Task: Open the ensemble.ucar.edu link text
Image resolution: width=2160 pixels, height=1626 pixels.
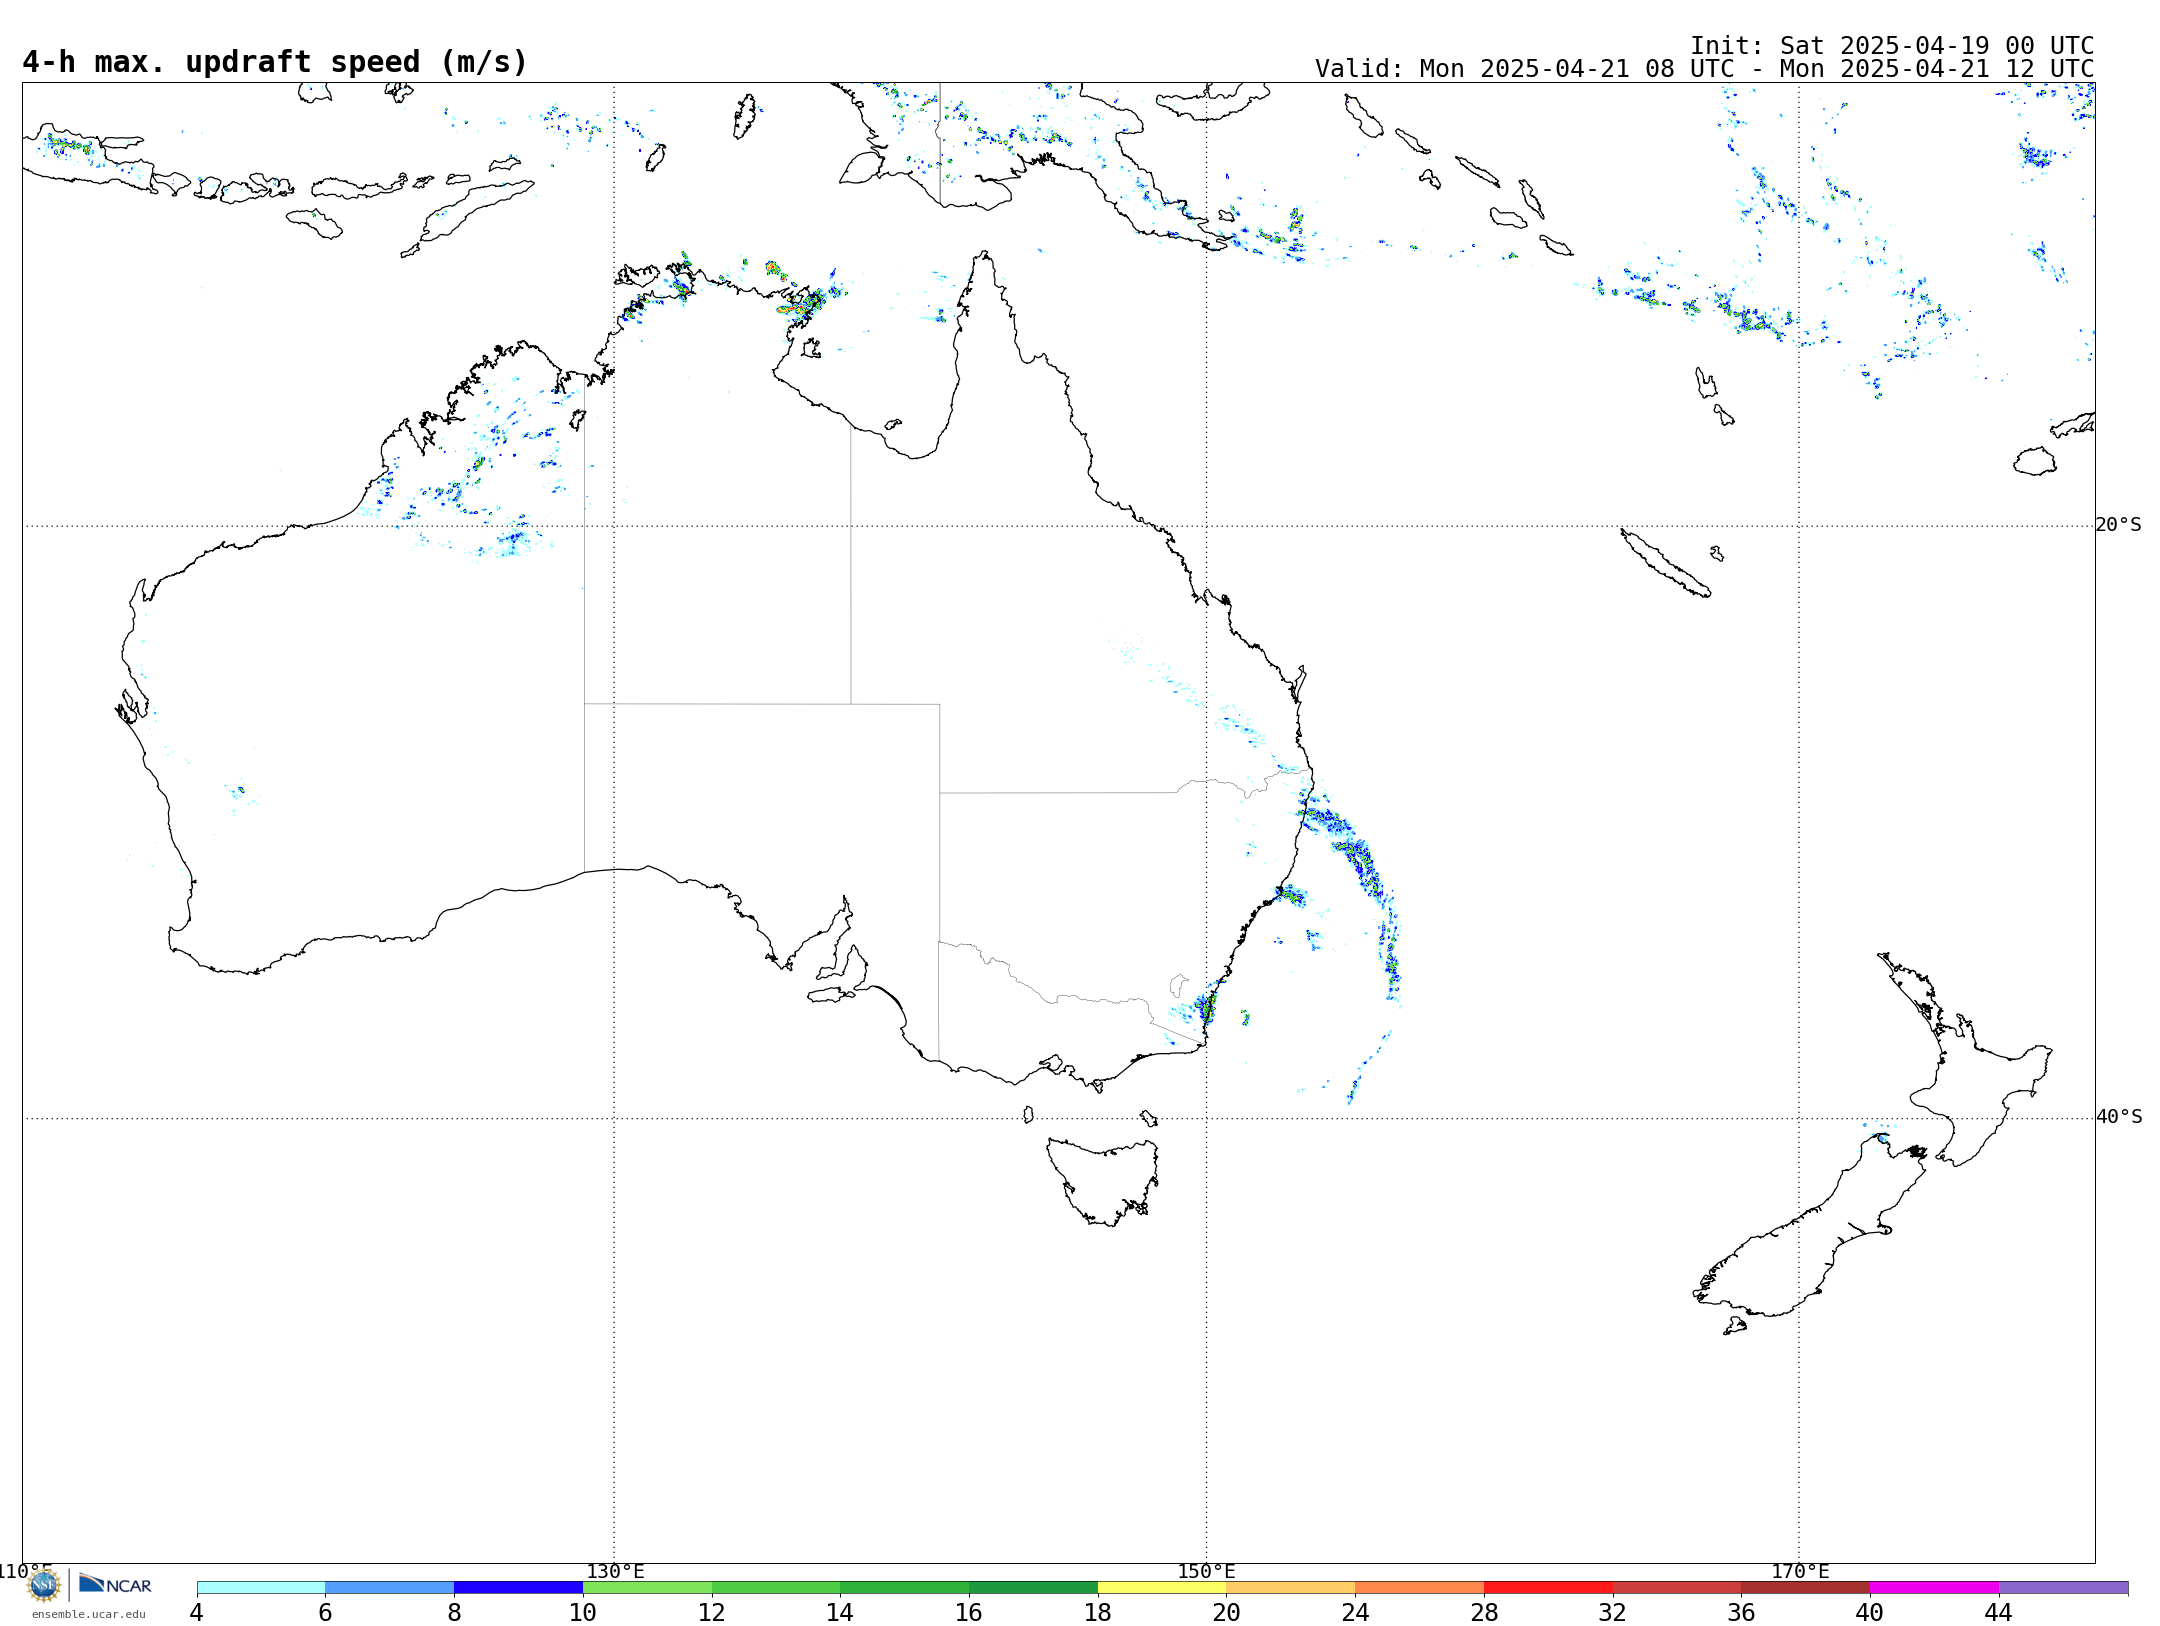Action: tap(88, 1614)
